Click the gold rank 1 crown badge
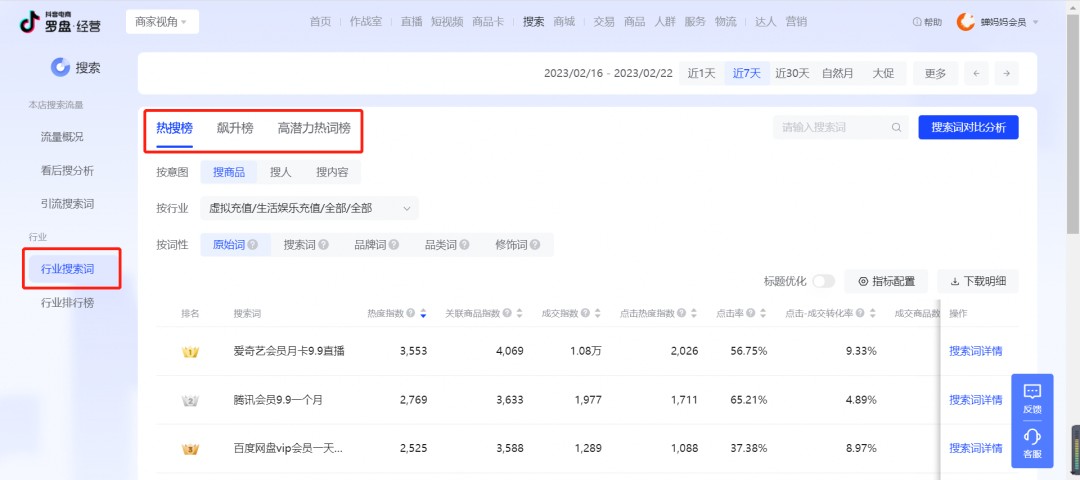This screenshot has height=480, width=1080. click(x=190, y=352)
